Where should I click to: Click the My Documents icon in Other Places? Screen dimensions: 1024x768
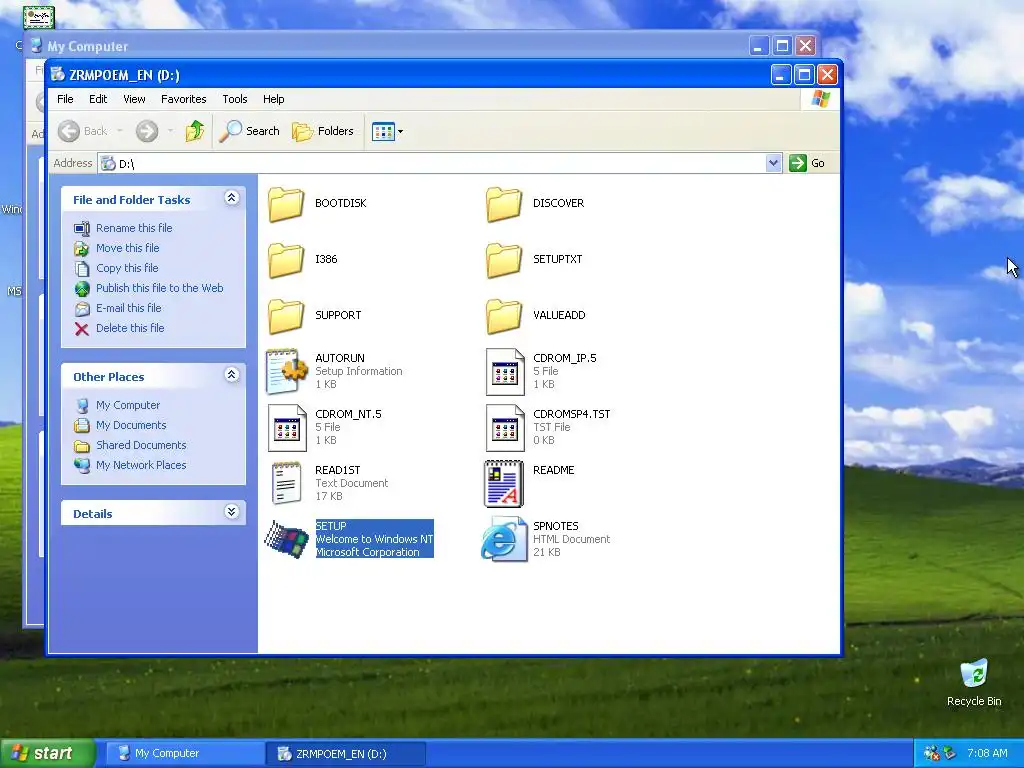coord(82,425)
